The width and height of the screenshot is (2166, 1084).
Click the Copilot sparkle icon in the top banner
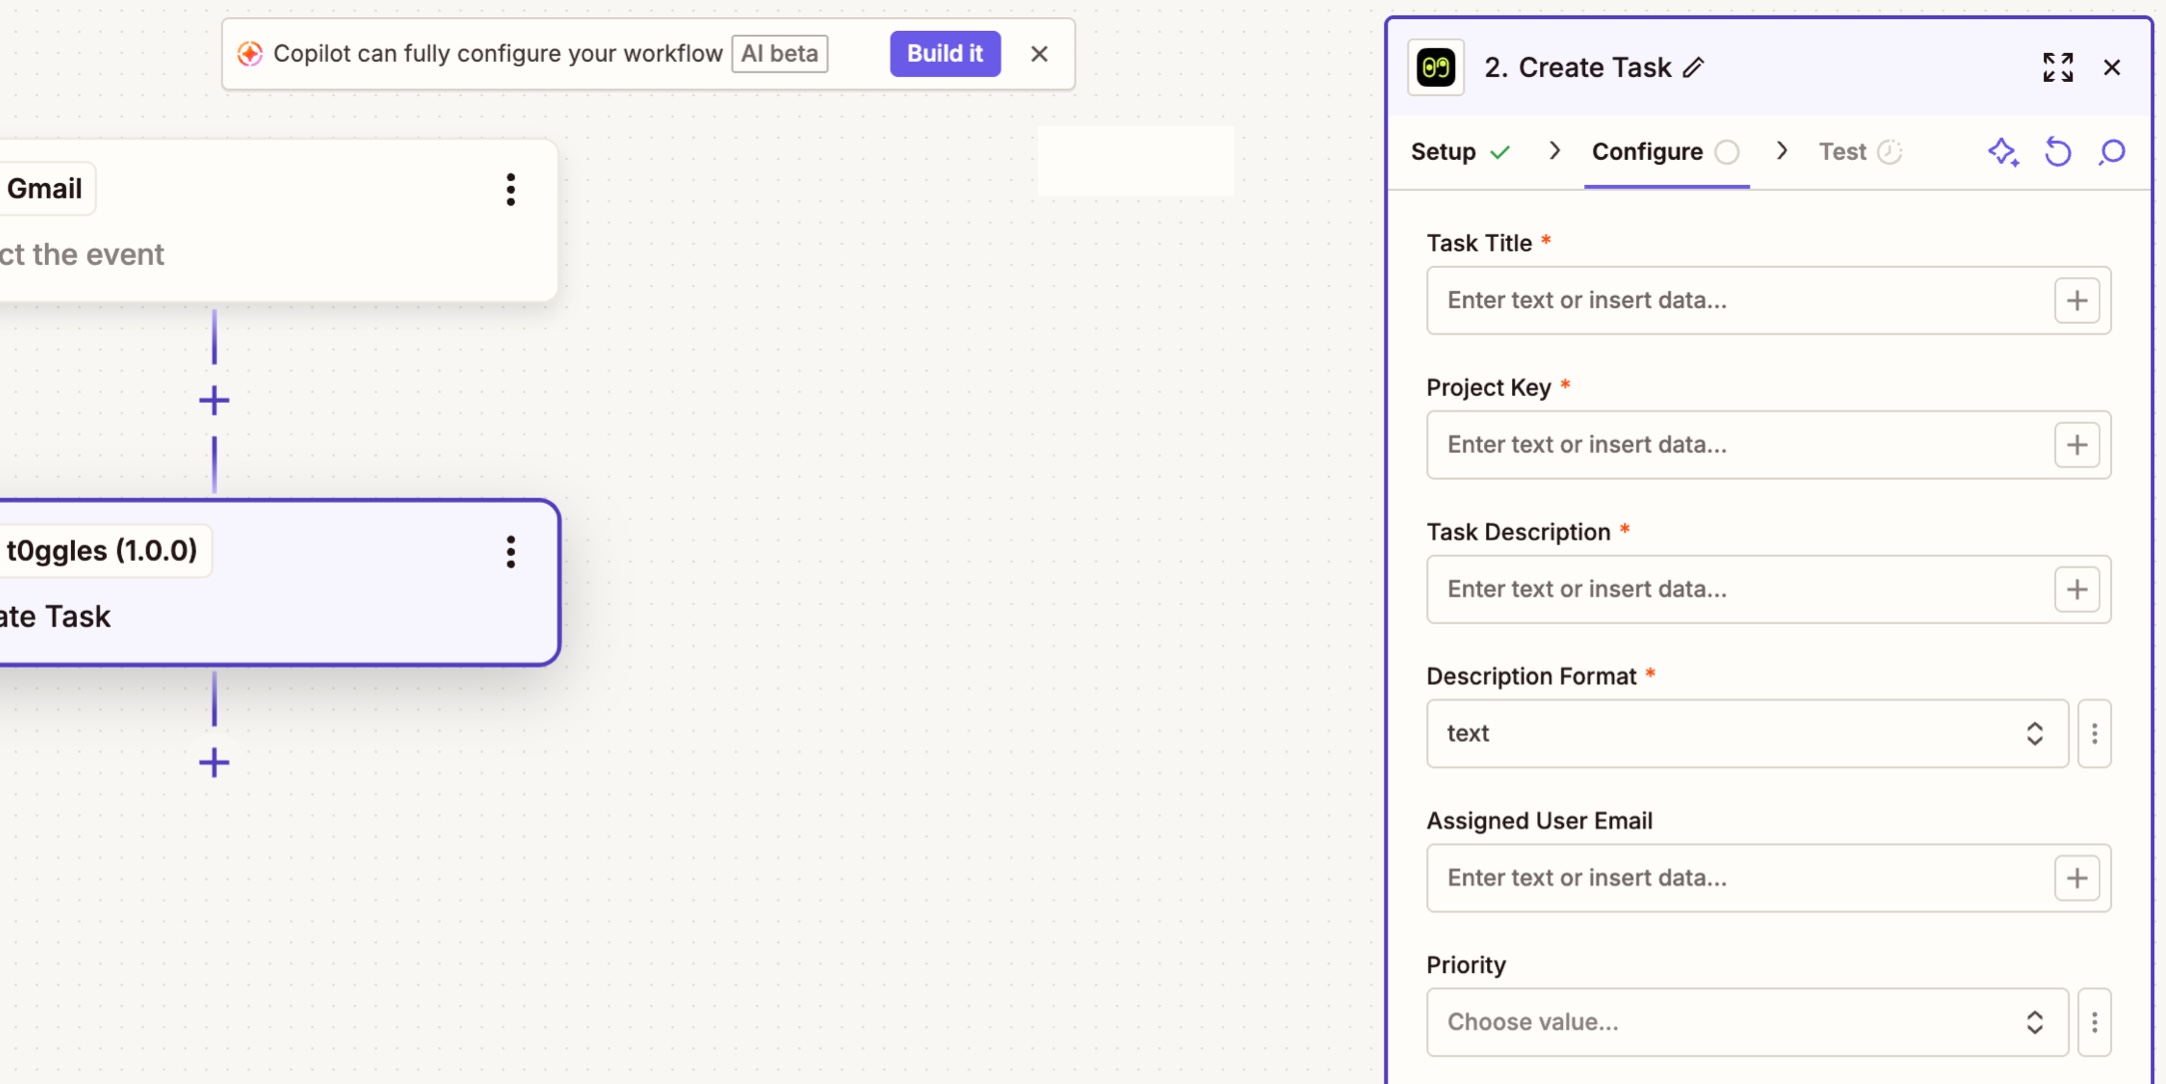pyautogui.click(x=249, y=53)
